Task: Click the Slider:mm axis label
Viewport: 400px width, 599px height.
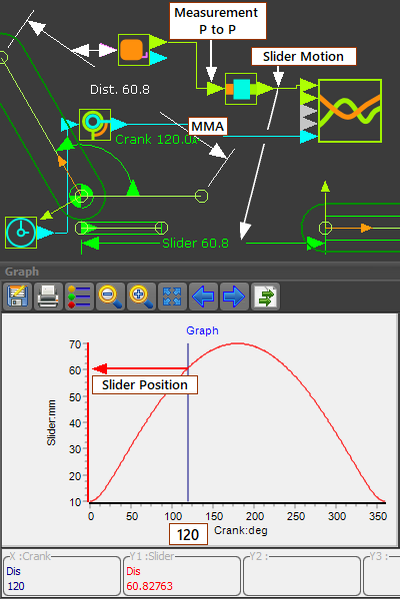Action: [x=51, y=423]
